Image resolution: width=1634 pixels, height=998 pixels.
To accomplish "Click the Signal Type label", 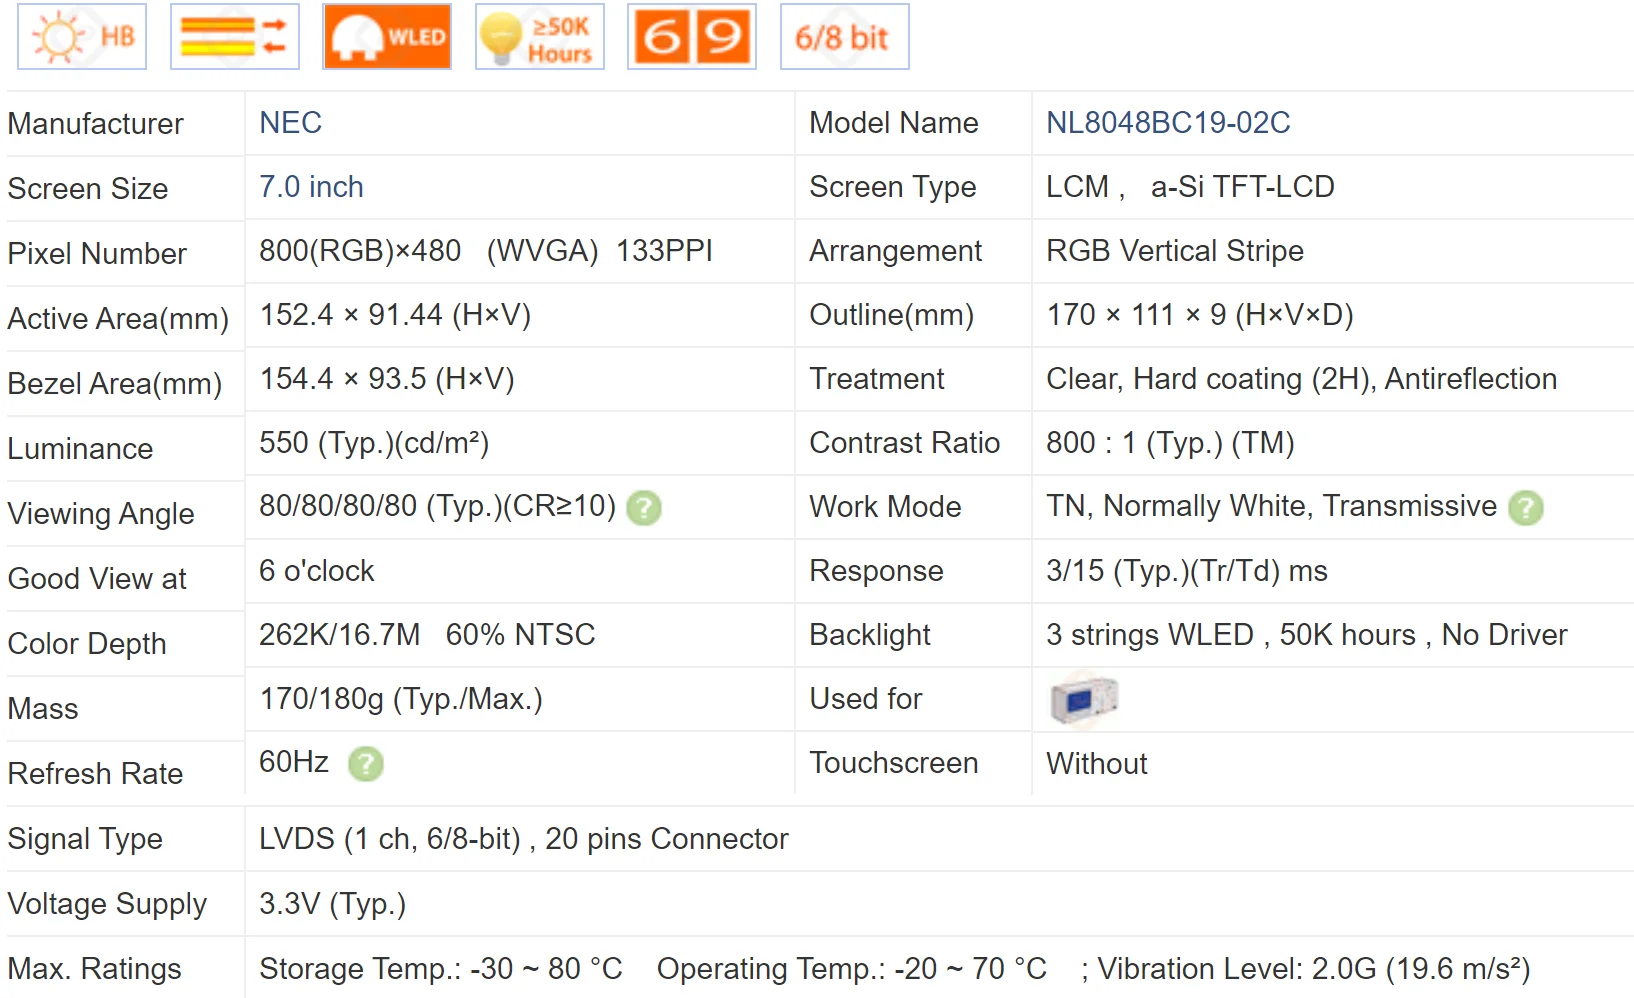I will click(85, 839).
